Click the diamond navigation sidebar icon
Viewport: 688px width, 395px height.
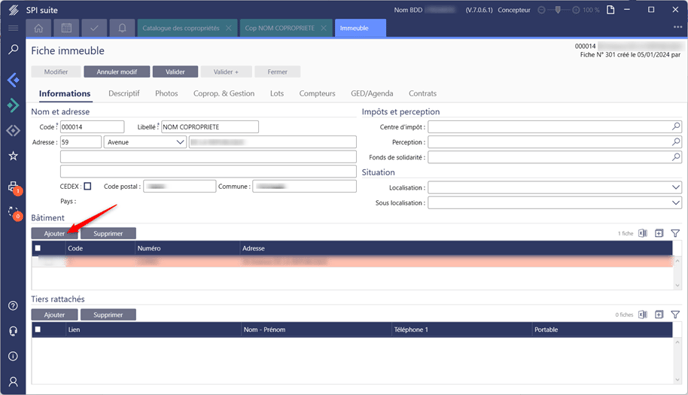click(13, 130)
